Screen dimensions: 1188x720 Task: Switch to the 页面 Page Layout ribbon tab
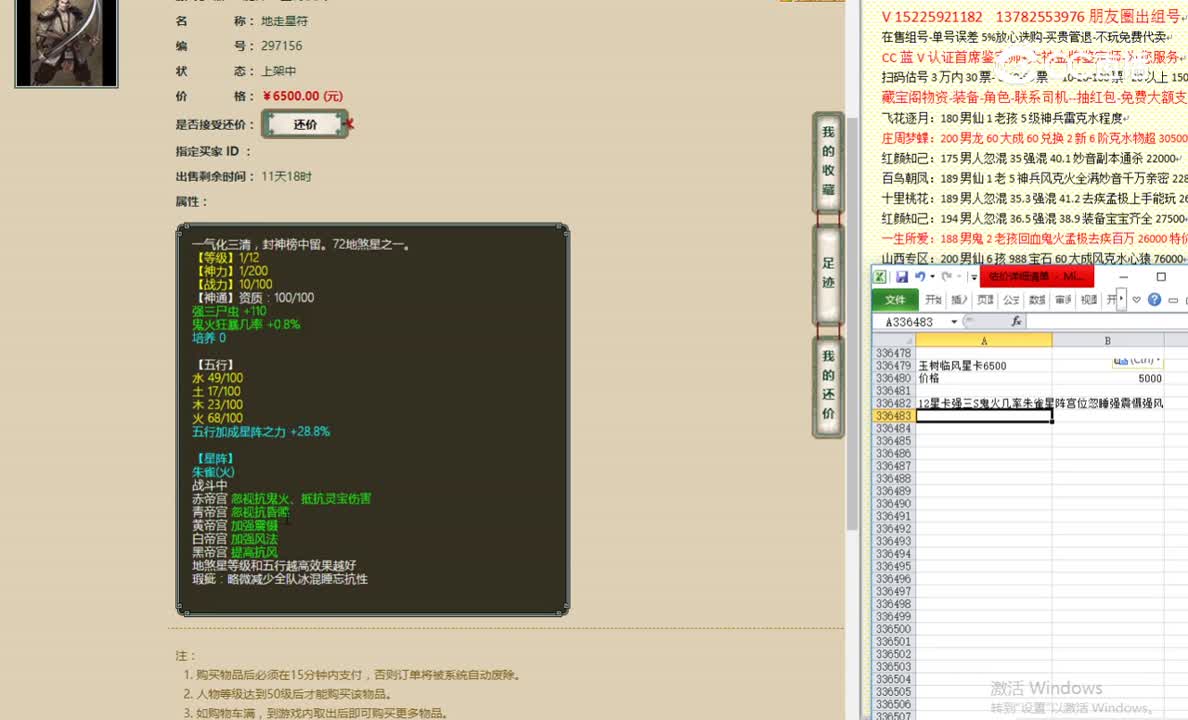tap(985, 299)
